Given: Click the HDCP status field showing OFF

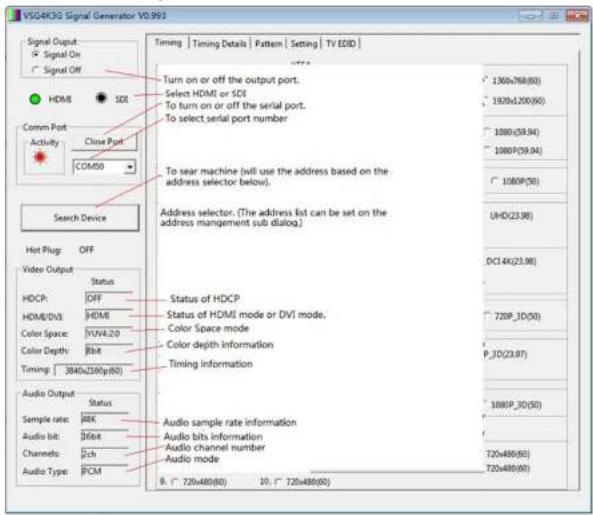Looking at the screenshot, I should coord(109,298).
